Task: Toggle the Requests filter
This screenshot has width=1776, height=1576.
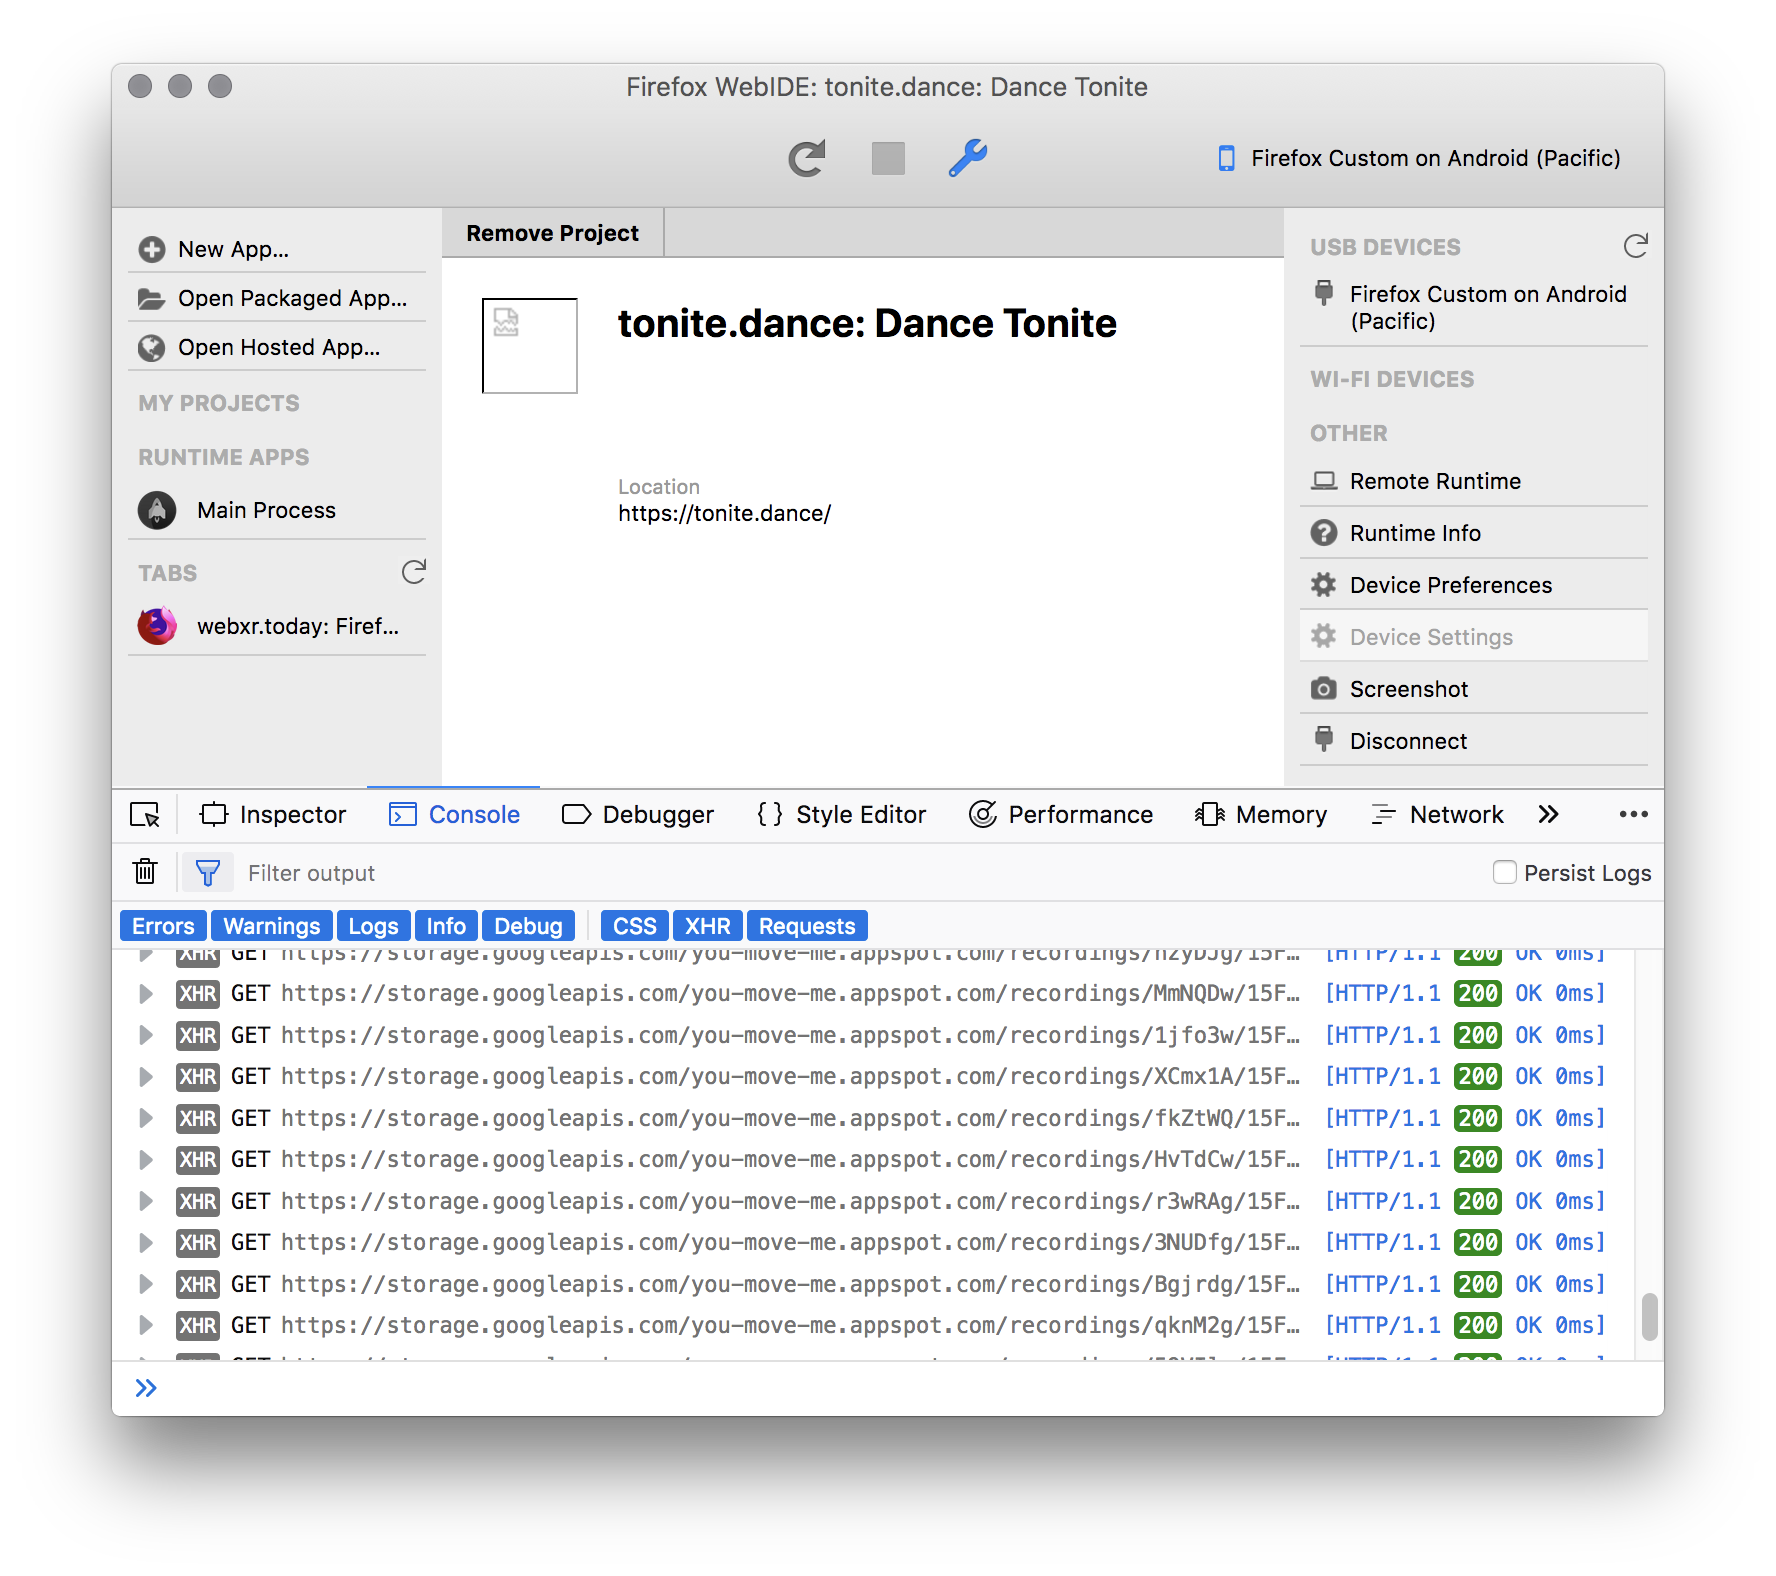Action: [x=807, y=926]
